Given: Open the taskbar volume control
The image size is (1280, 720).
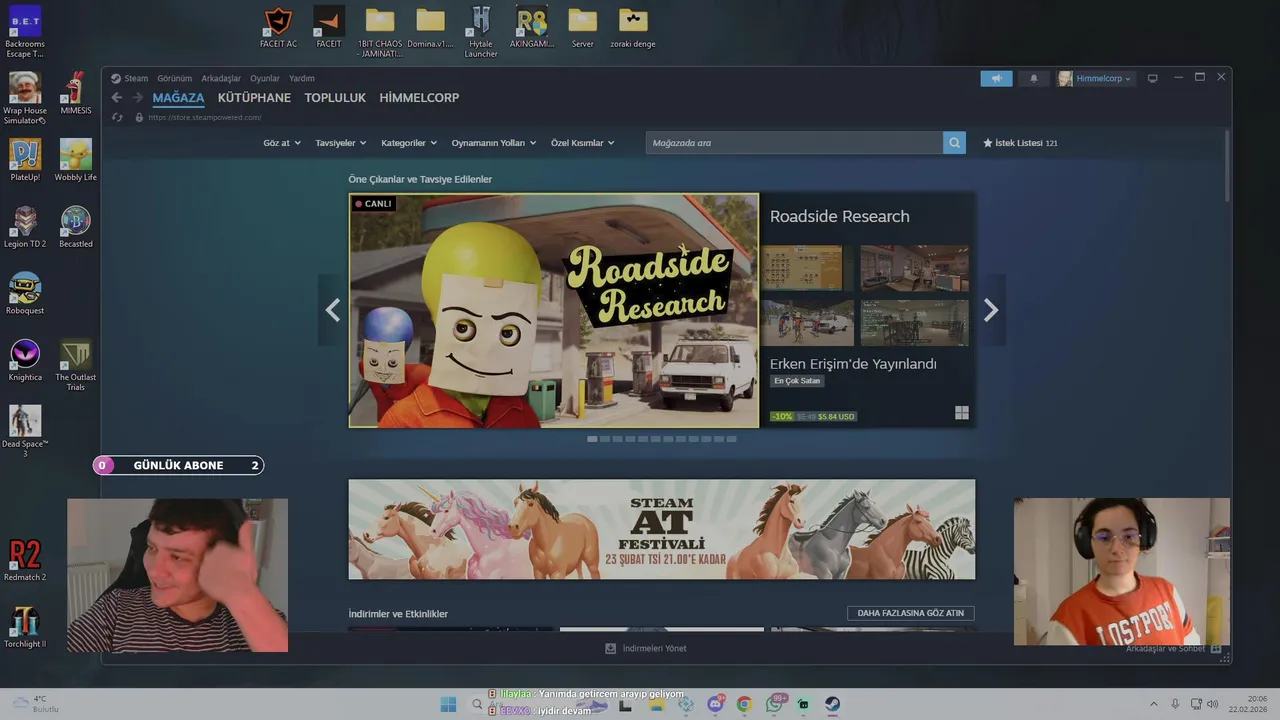Looking at the screenshot, I should pyautogui.click(x=1211, y=704).
